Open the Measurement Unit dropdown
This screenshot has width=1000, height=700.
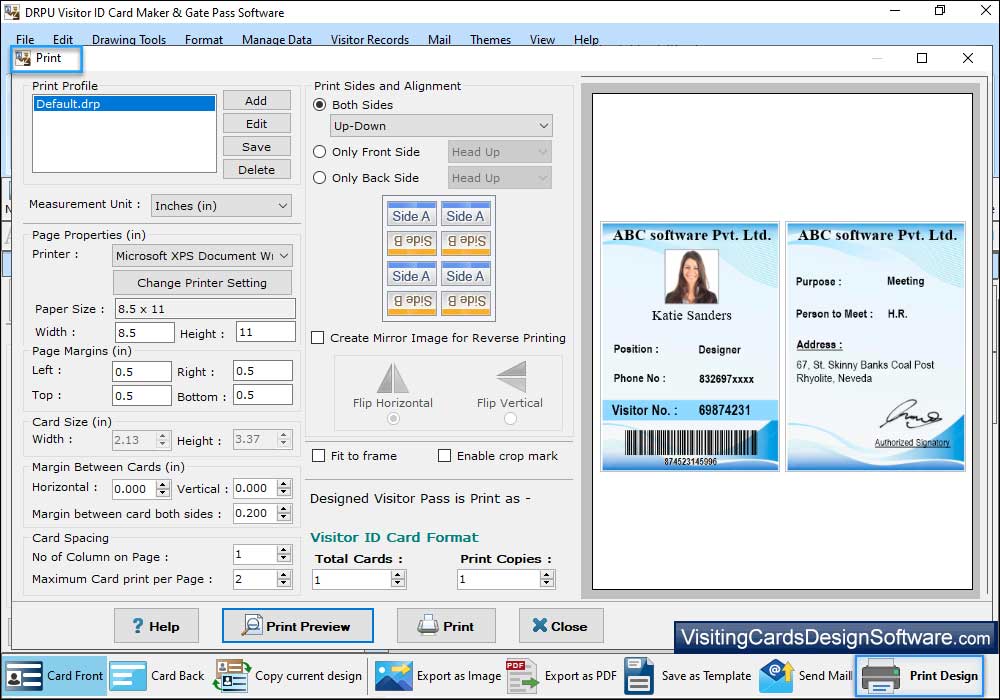click(x=221, y=206)
